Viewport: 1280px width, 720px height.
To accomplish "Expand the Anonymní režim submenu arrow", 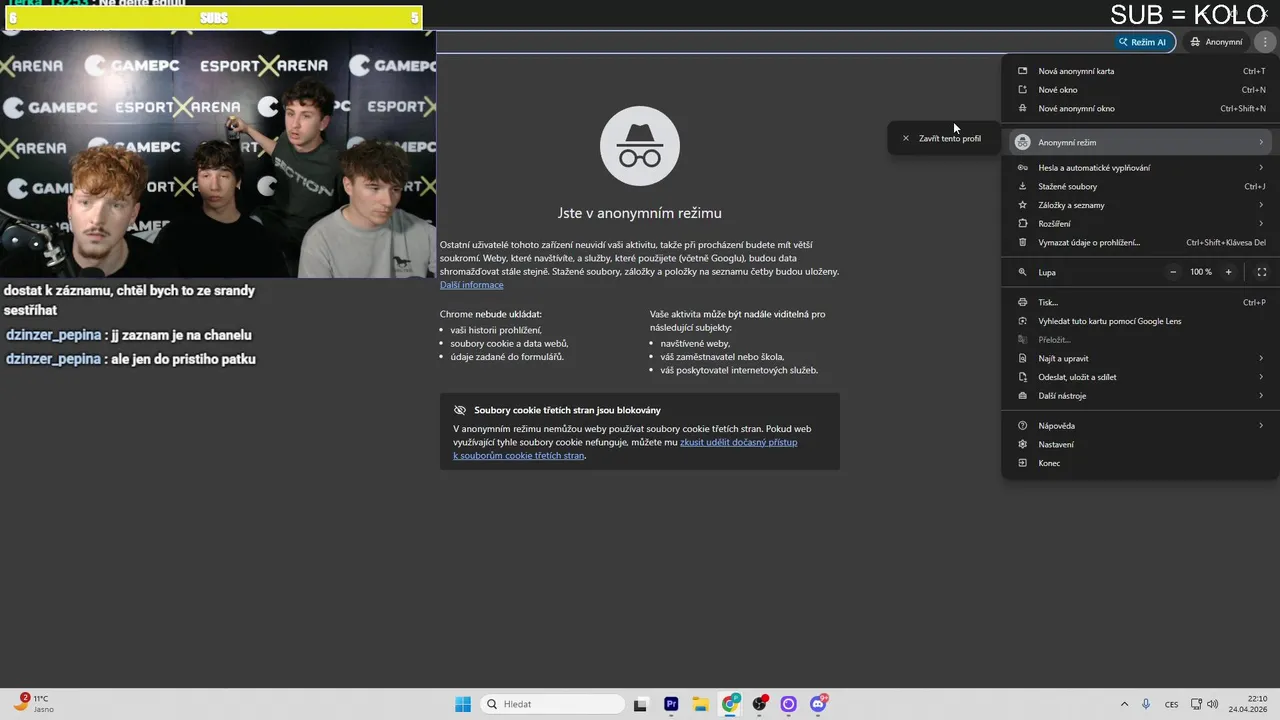I will point(1261,142).
